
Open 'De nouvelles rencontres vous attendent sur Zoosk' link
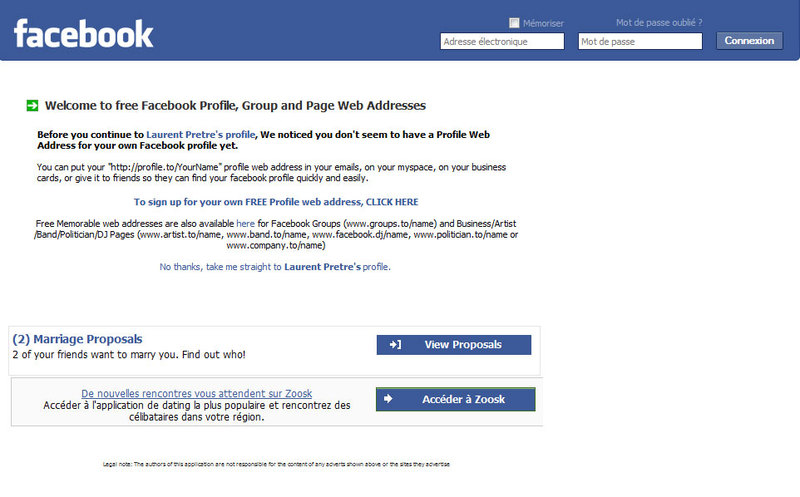point(196,393)
